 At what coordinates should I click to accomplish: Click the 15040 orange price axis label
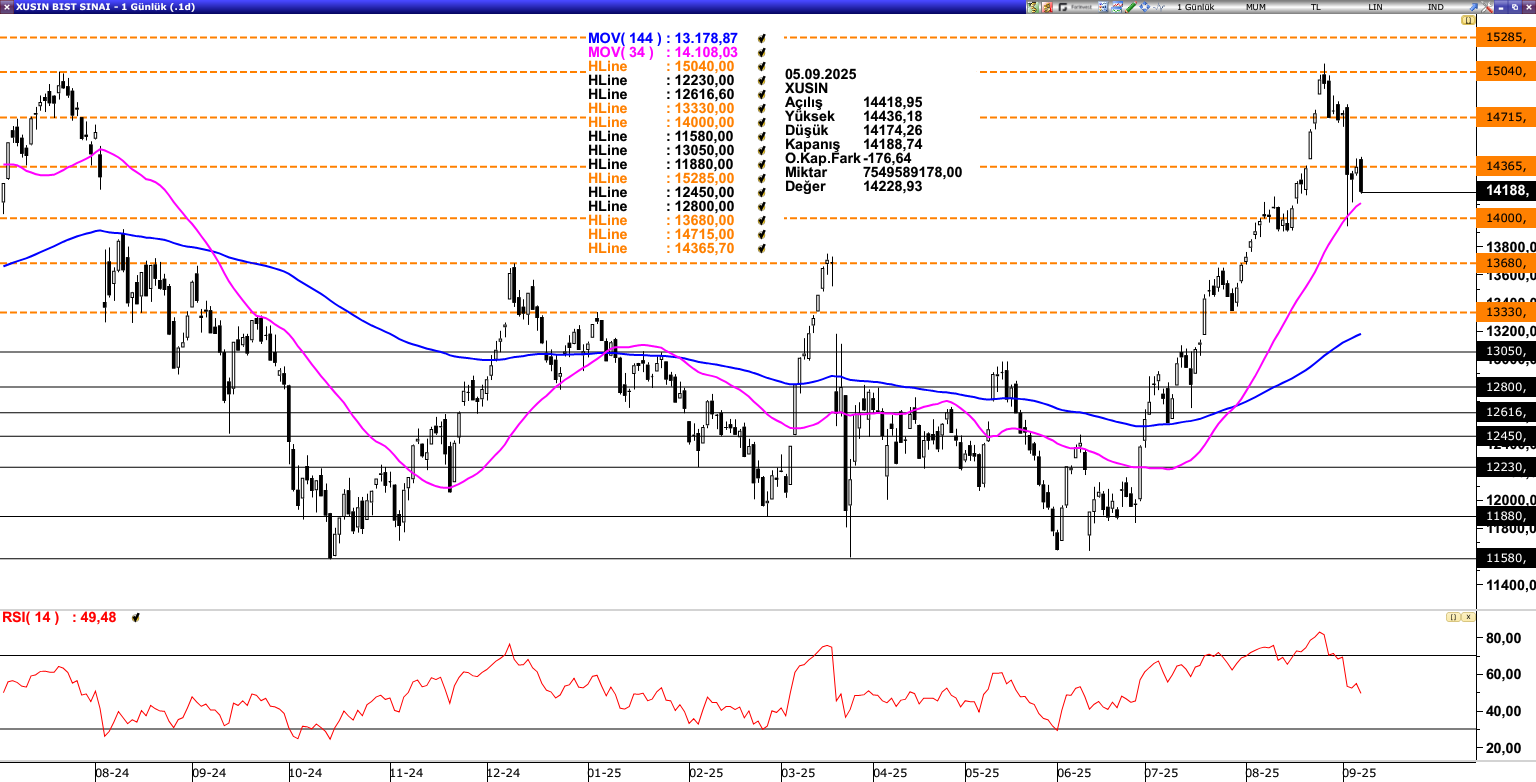[x=1505, y=71]
